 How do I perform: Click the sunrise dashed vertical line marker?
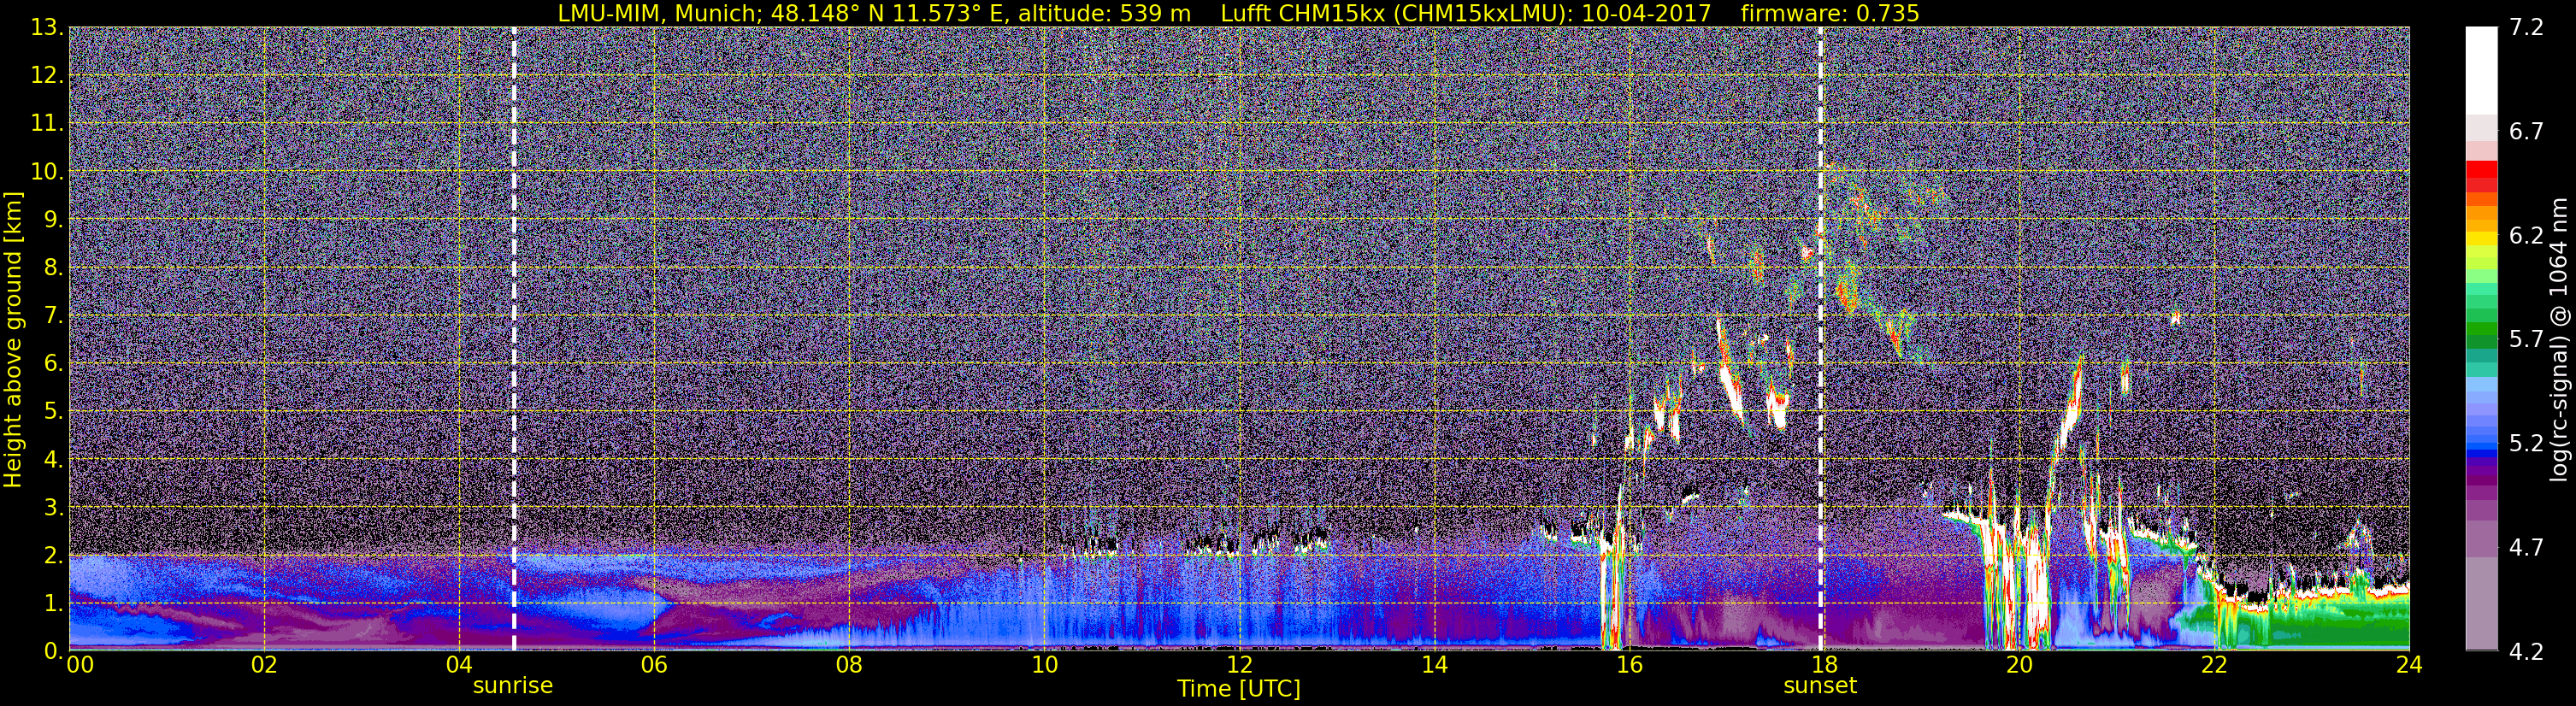[x=514, y=339]
